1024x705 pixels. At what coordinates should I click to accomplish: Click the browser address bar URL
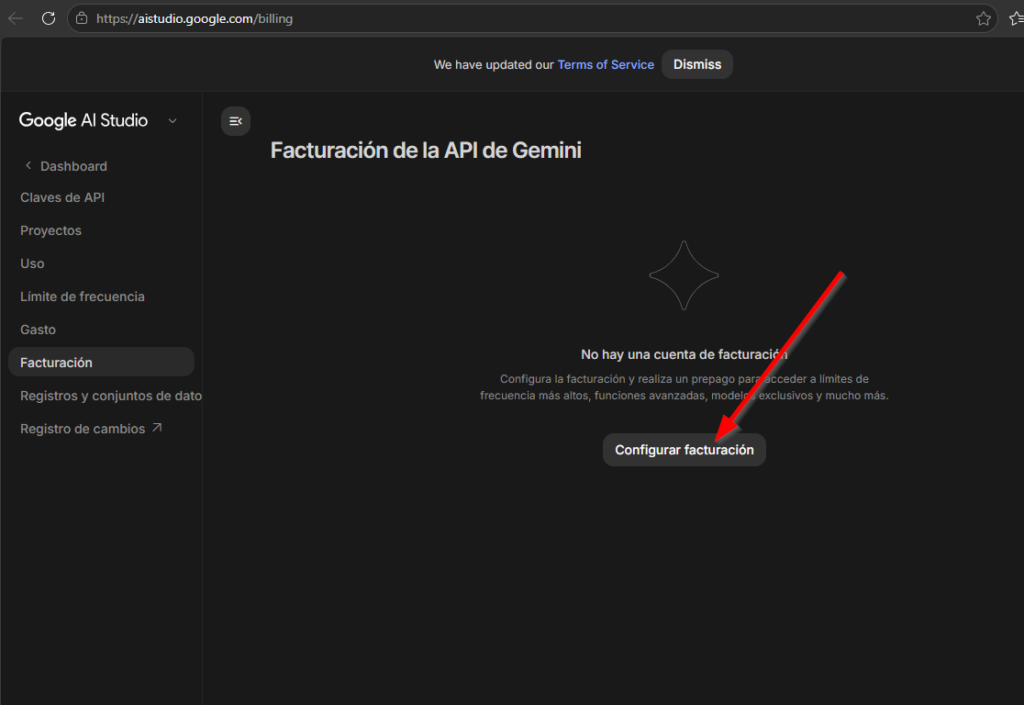pos(195,18)
